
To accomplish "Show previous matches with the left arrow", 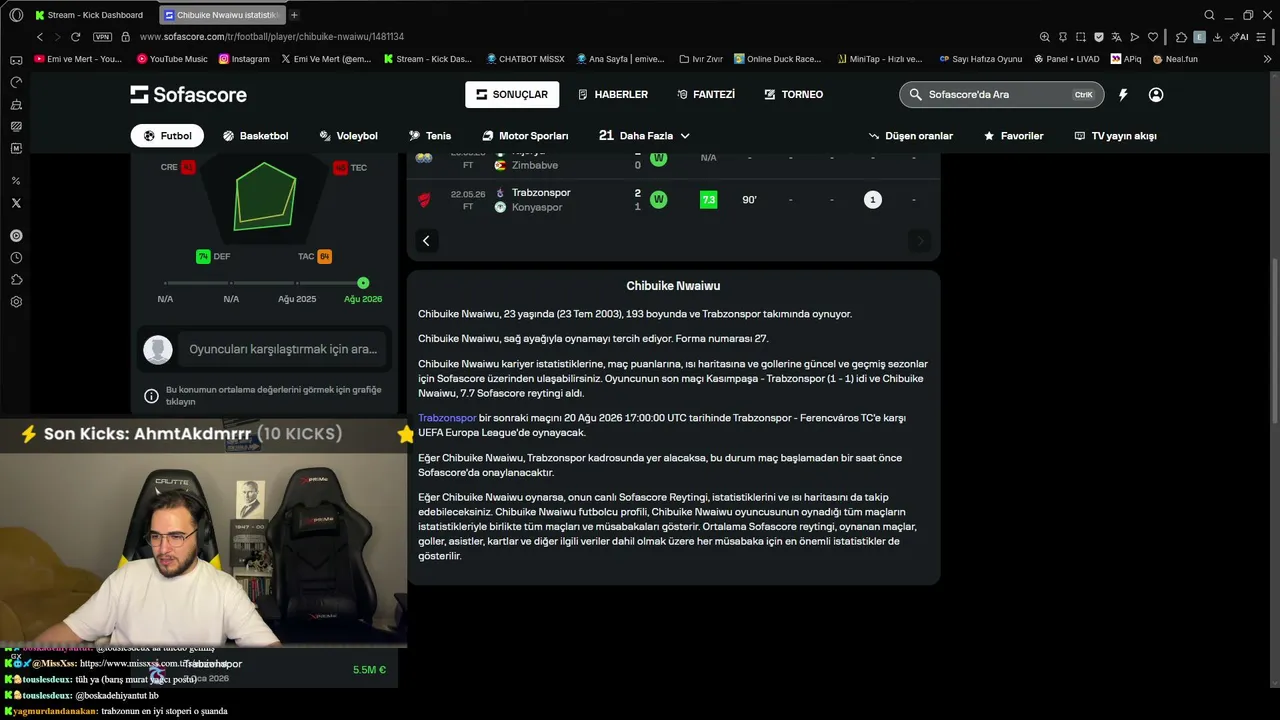I will coord(426,241).
